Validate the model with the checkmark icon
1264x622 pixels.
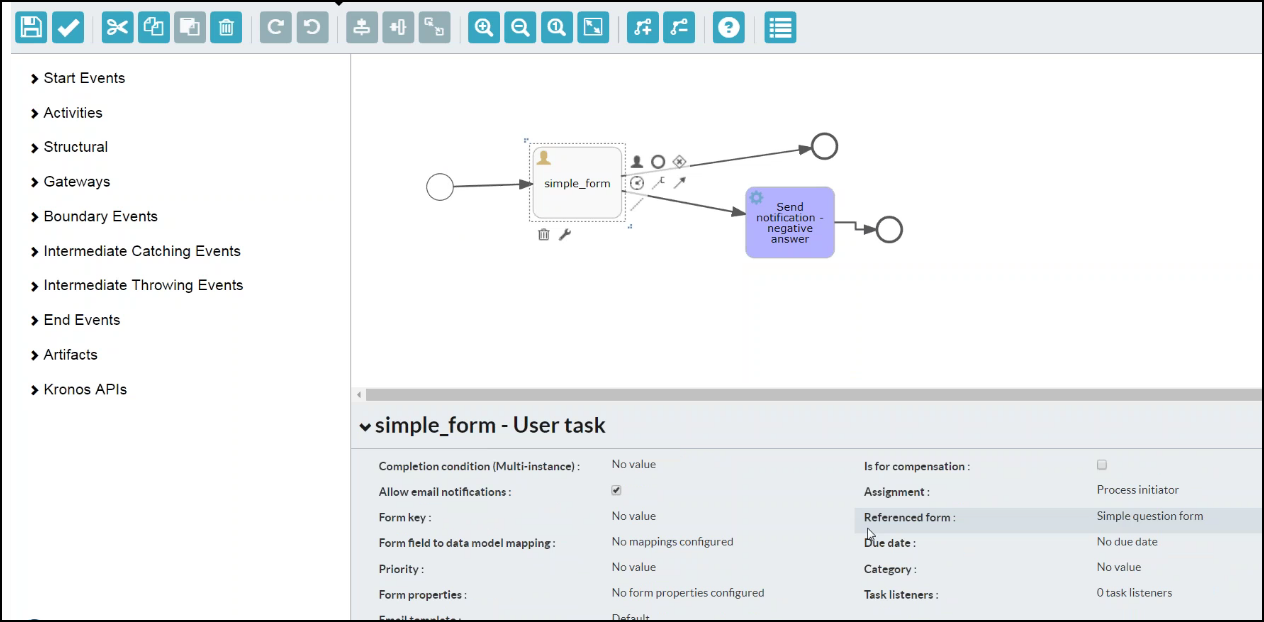68,27
